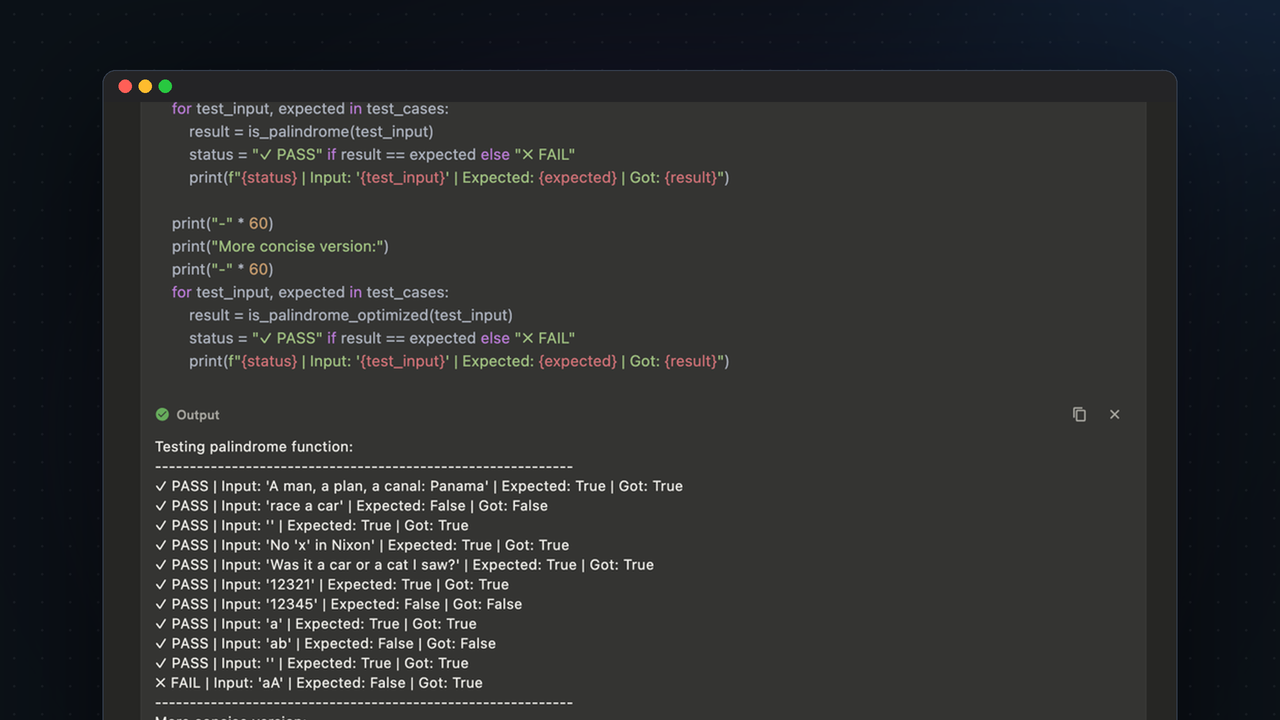Select output row for input '12345'
The height and width of the screenshot is (720, 1280).
(x=338, y=604)
